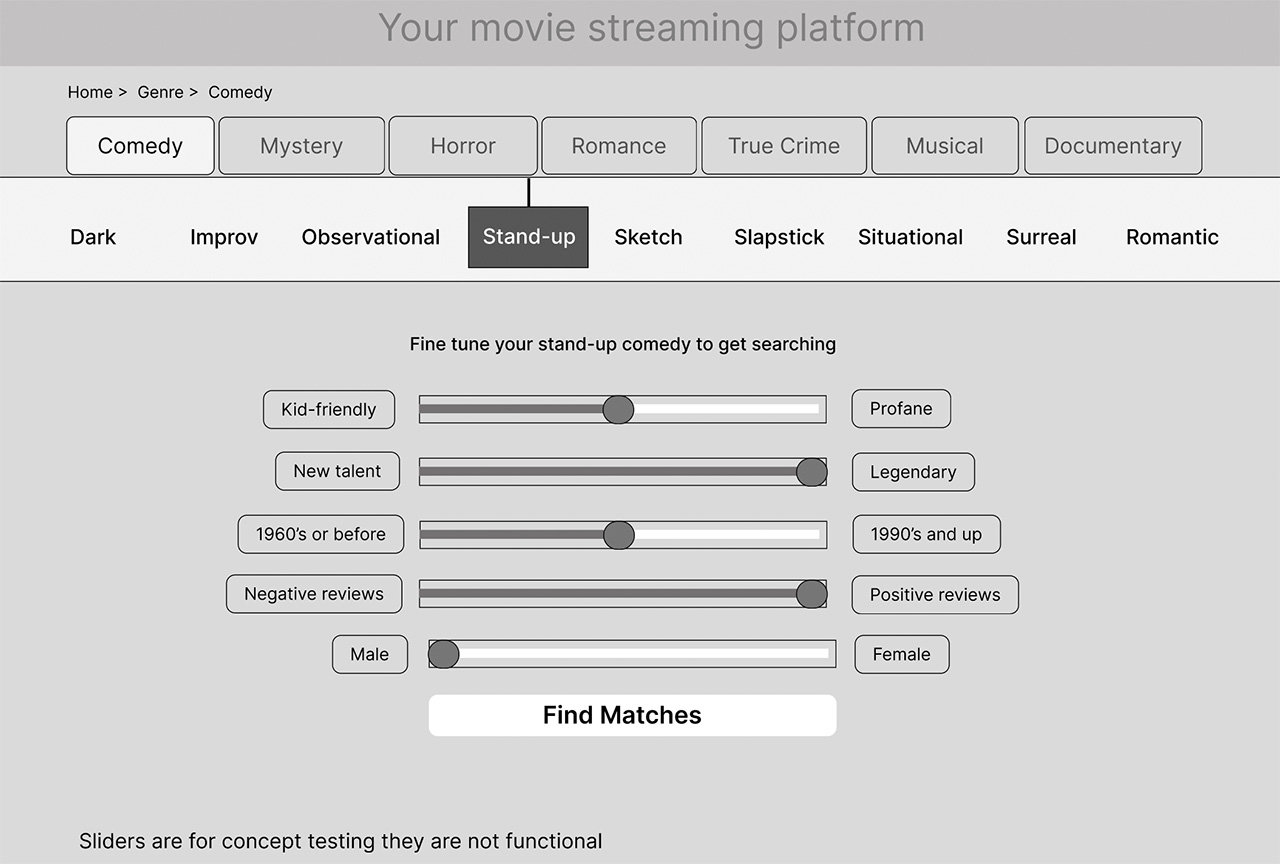This screenshot has width=1280, height=864.
Task: Open the True Crime tab
Action: [x=784, y=146]
